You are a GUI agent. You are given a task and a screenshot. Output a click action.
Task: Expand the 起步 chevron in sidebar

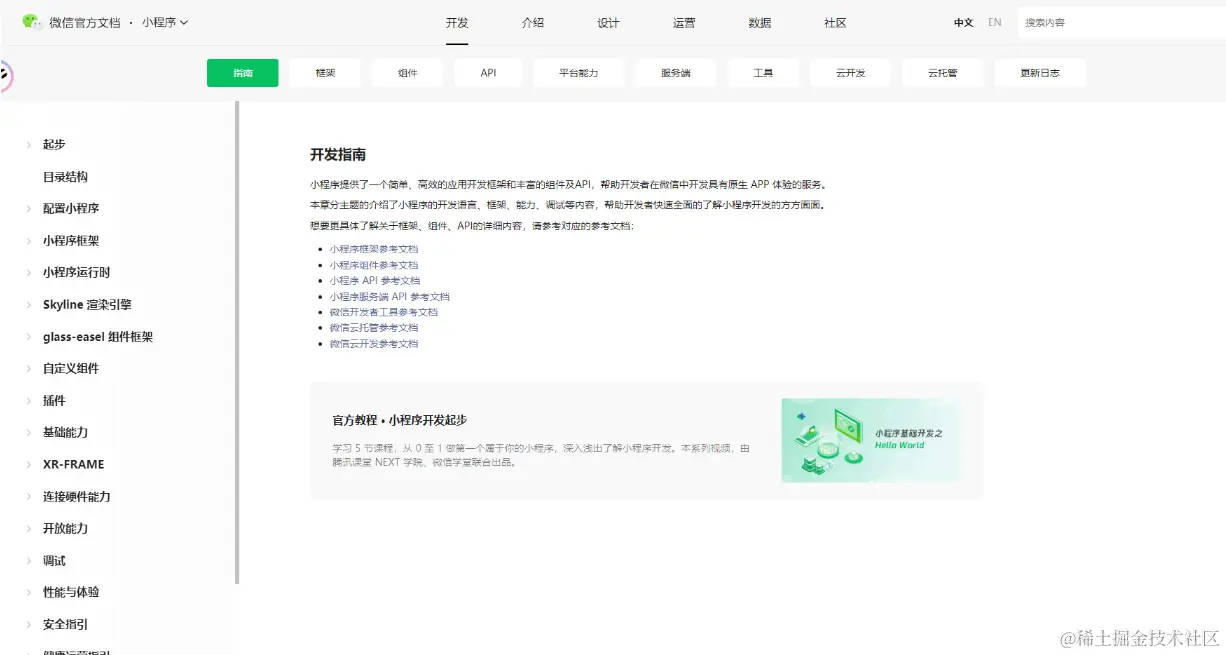click(x=28, y=145)
